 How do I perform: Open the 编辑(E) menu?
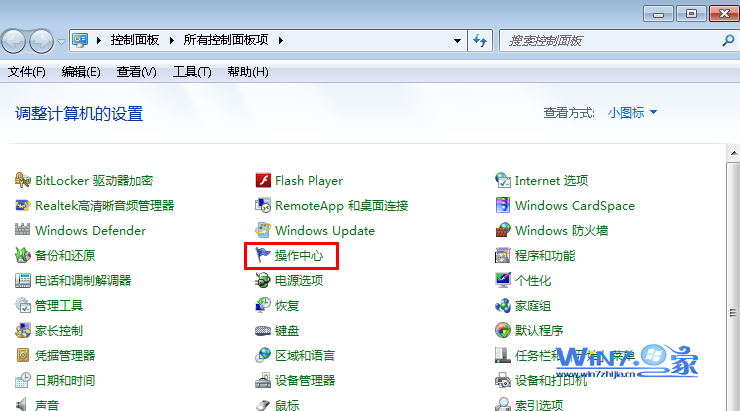[x=81, y=72]
